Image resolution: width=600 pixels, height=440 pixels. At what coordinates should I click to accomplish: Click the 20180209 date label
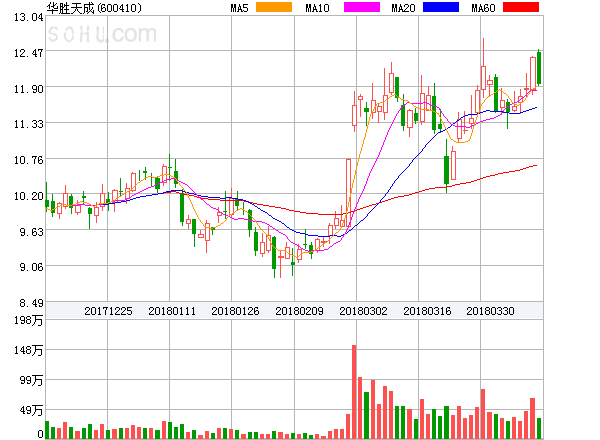[299, 311]
